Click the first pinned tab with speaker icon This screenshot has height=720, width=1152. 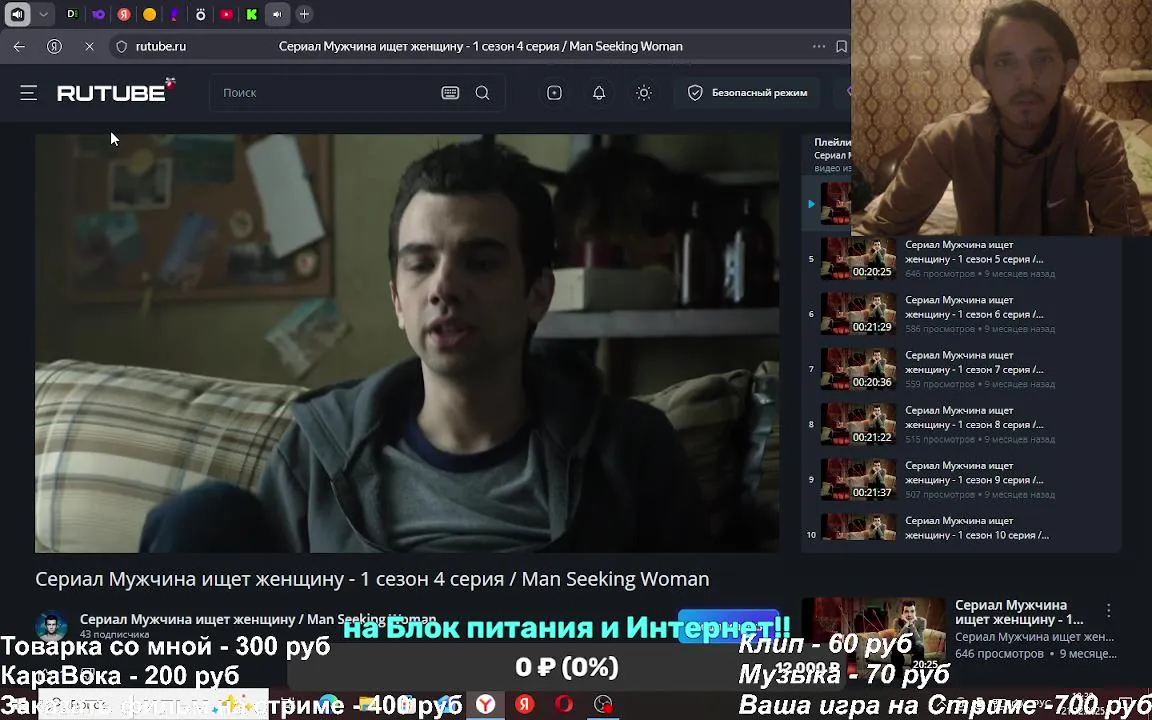point(17,14)
